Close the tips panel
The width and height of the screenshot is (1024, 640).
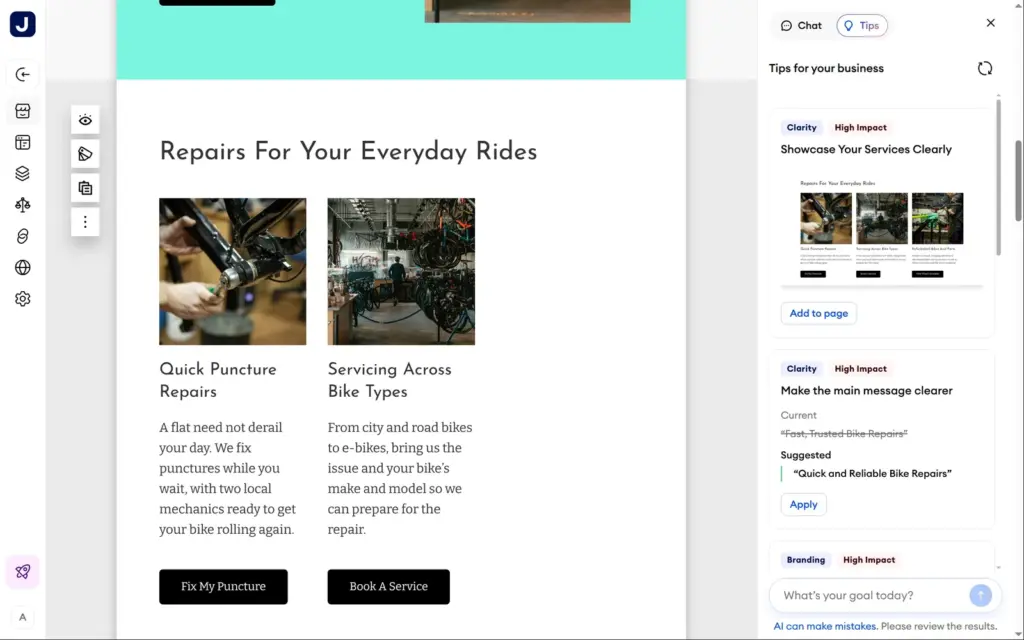point(991,23)
